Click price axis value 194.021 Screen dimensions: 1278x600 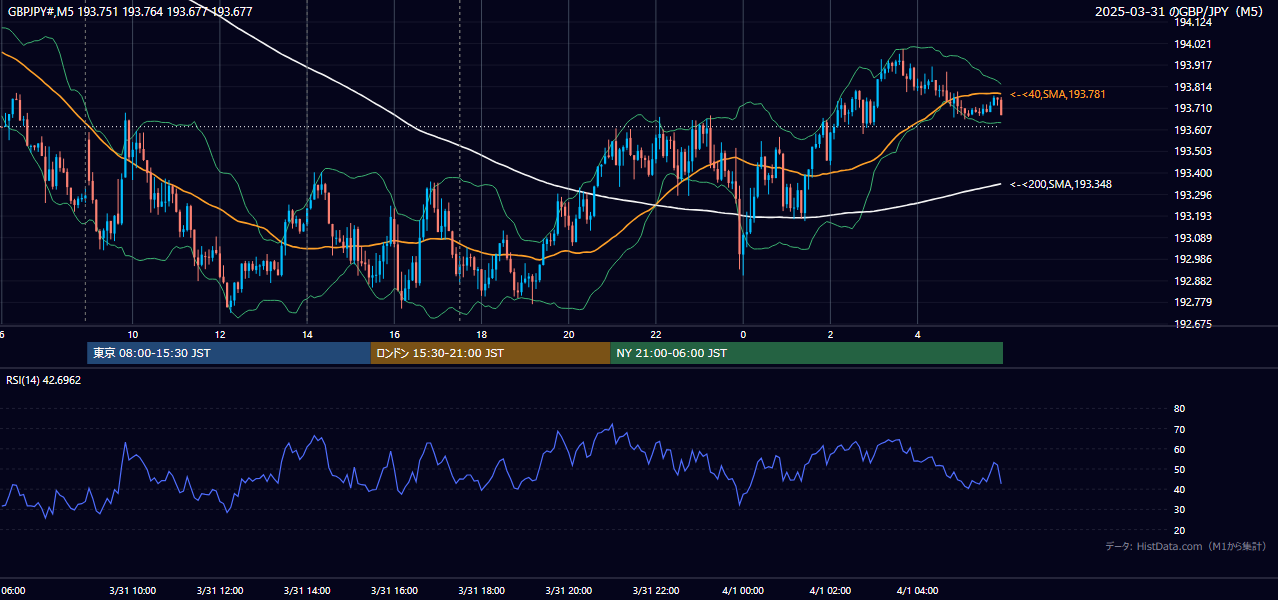click(x=1194, y=44)
